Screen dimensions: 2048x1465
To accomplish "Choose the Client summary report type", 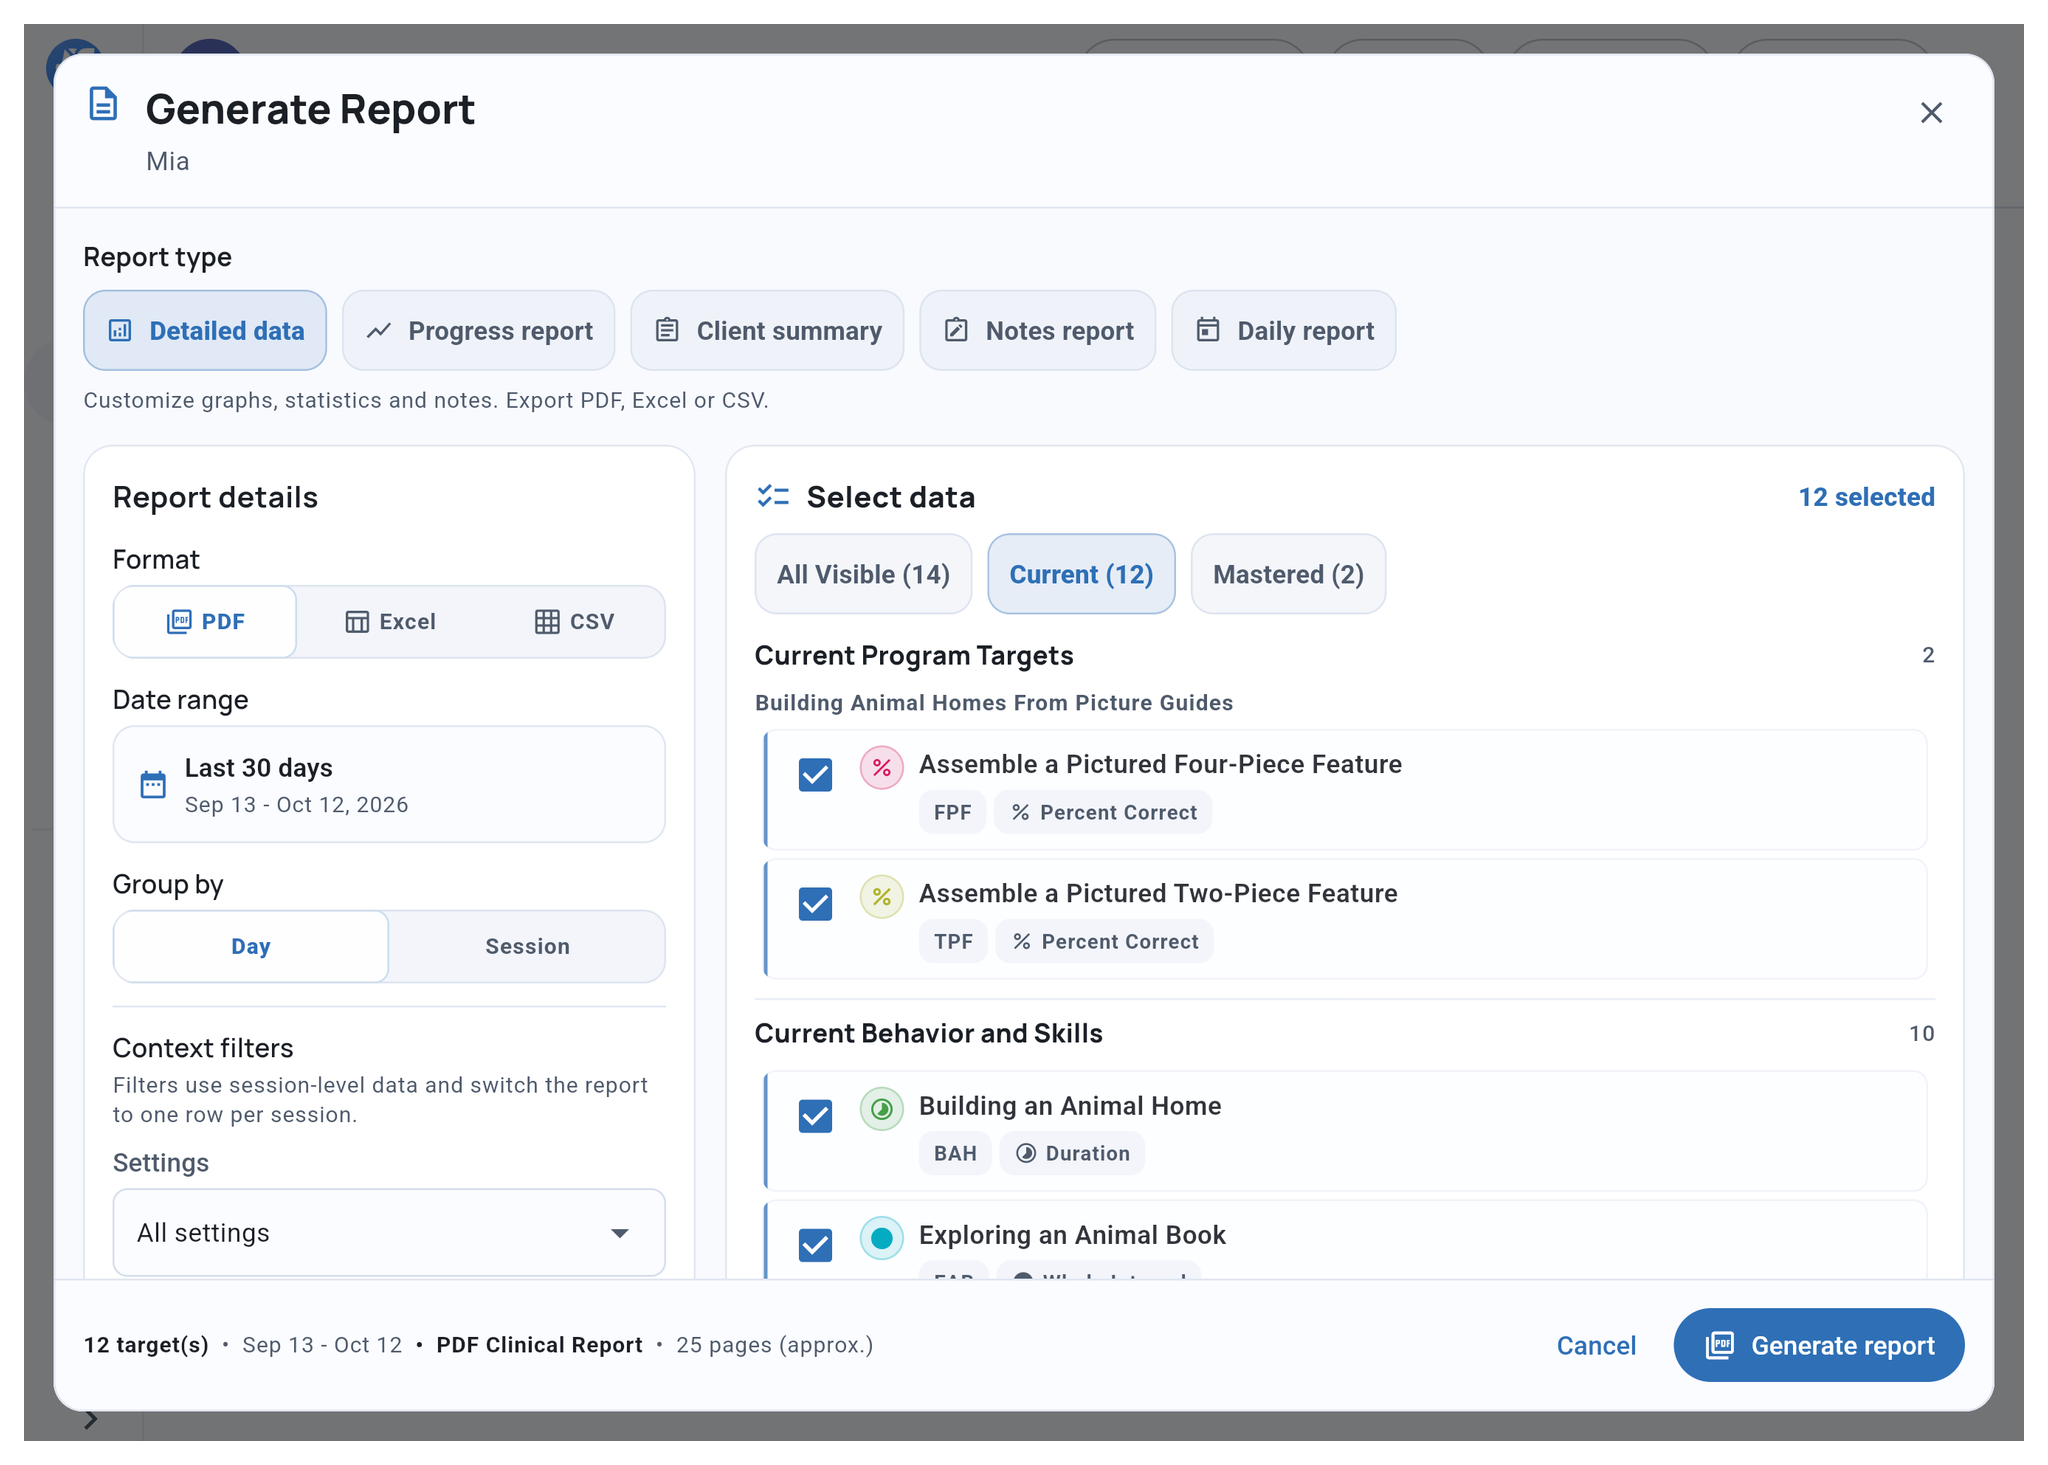I will click(767, 331).
